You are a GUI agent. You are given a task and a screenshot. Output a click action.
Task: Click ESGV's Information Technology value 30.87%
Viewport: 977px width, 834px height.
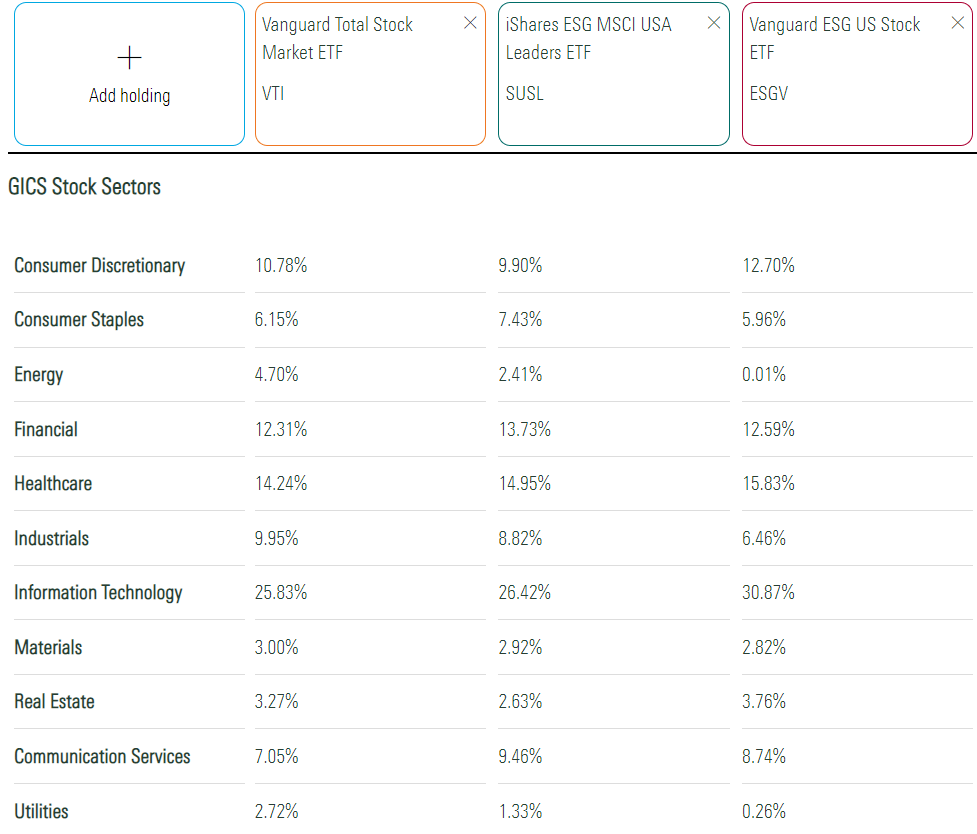(x=768, y=593)
